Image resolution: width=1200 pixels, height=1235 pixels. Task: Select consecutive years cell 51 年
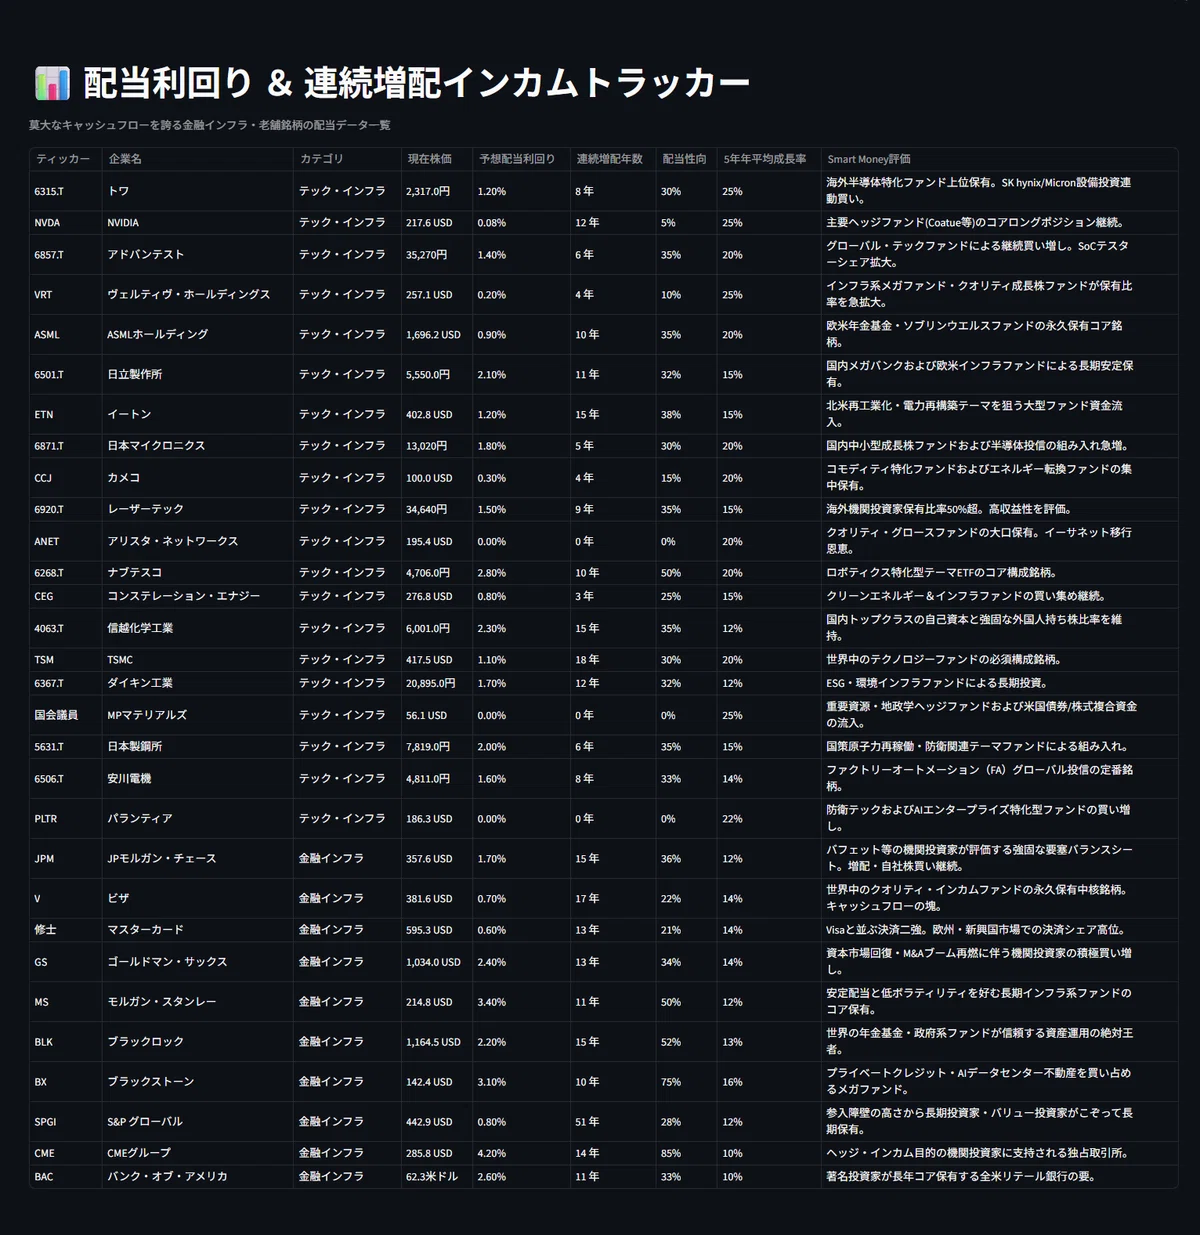pos(613,1122)
